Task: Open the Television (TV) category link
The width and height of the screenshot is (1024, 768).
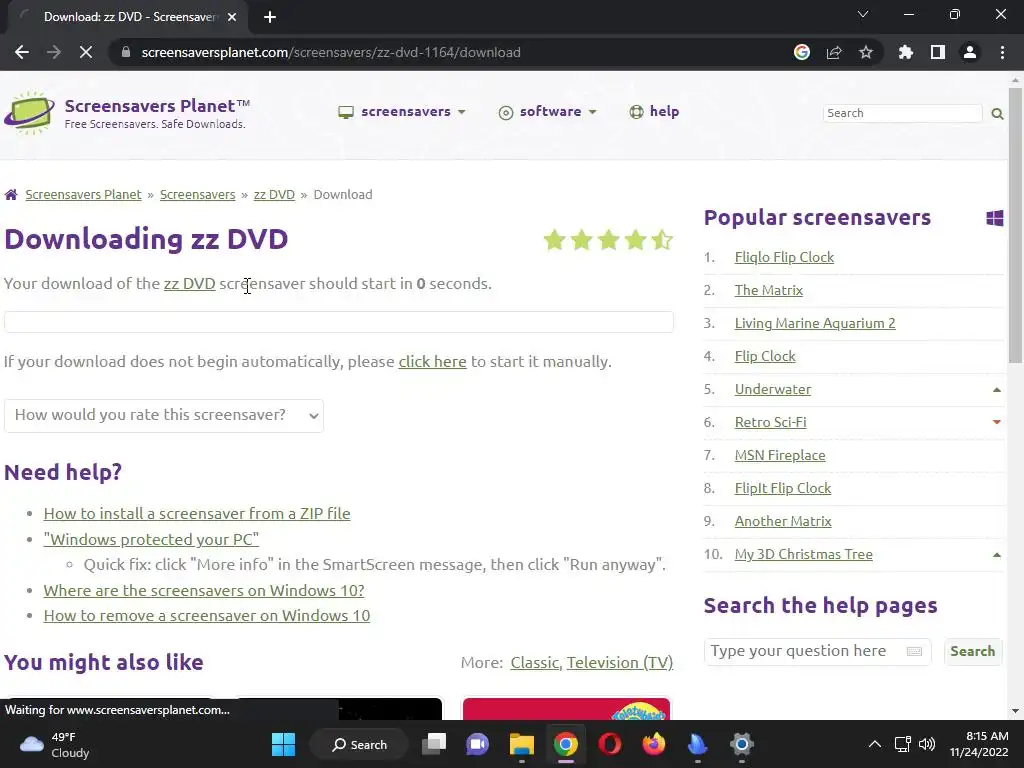Action: (x=620, y=663)
